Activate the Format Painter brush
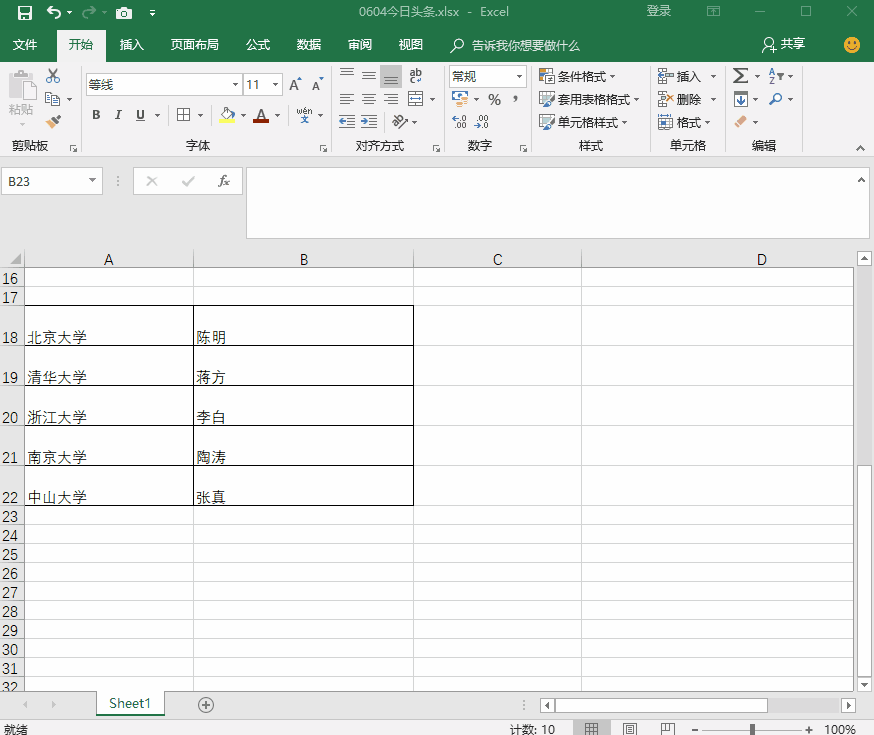The width and height of the screenshot is (874, 735). pyautogui.click(x=53, y=121)
